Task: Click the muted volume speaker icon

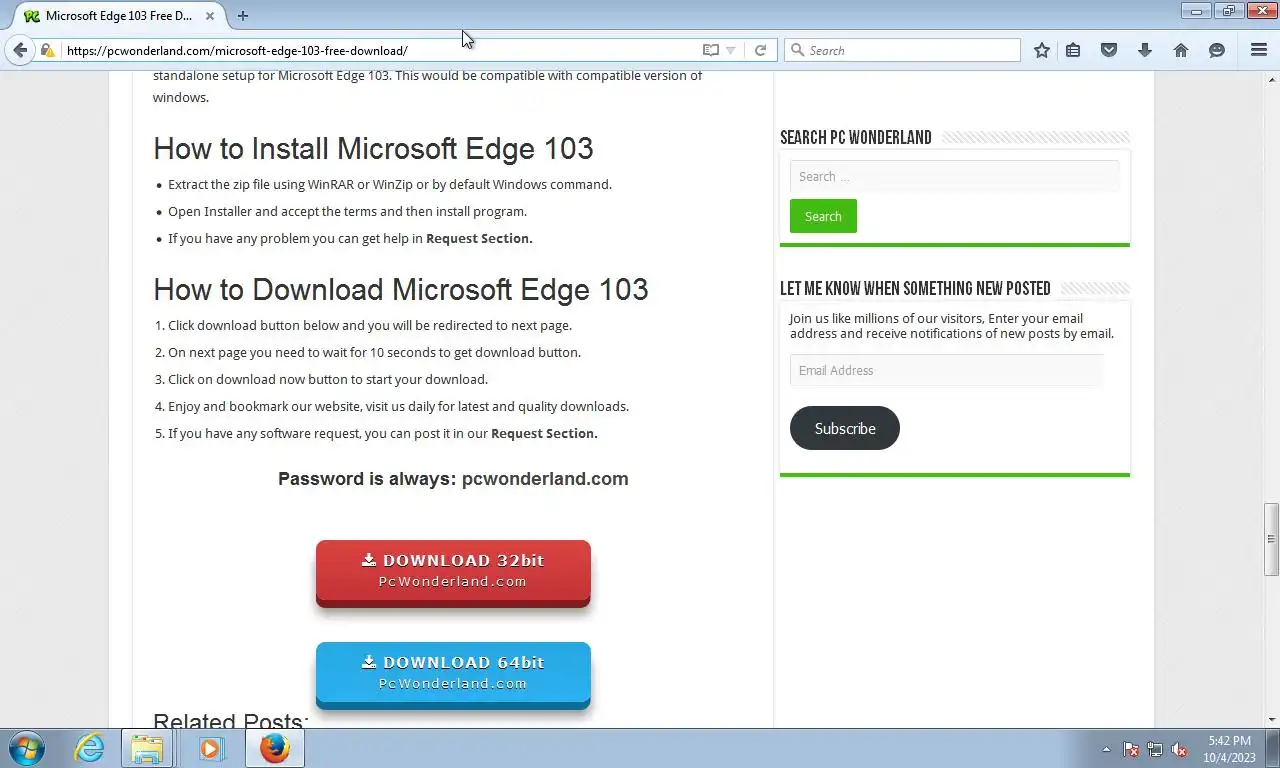Action: click(1179, 749)
